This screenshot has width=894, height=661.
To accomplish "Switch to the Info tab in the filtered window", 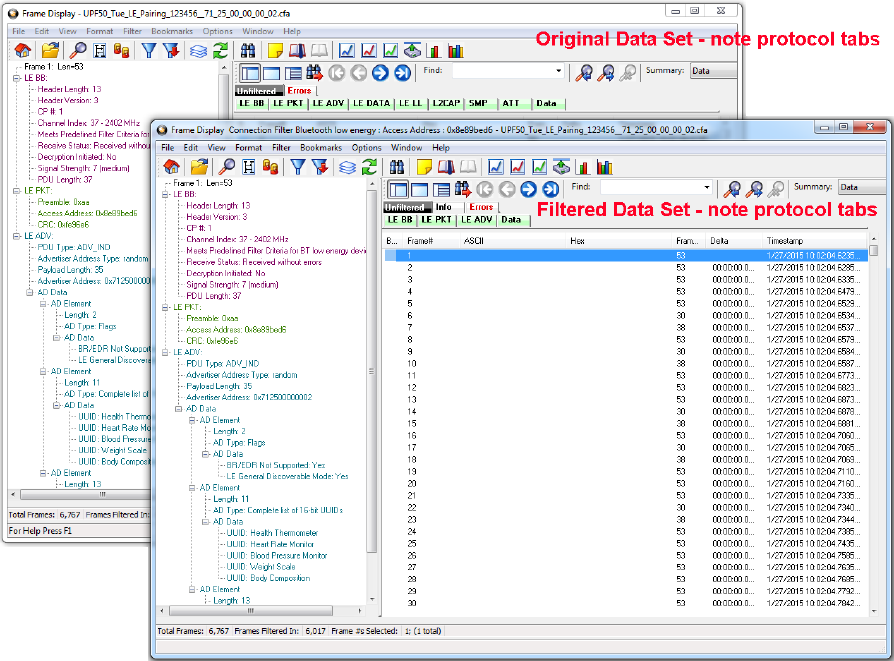I will coord(443,207).
